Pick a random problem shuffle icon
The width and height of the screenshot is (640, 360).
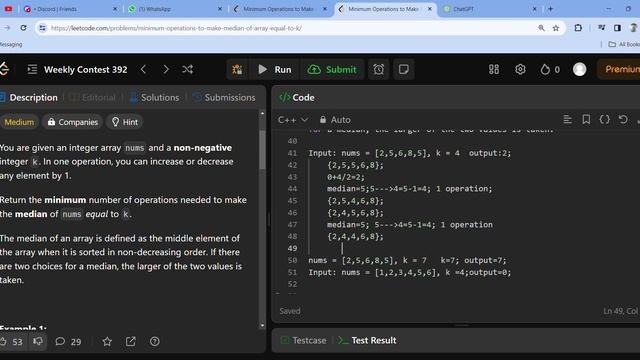click(x=187, y=69)
